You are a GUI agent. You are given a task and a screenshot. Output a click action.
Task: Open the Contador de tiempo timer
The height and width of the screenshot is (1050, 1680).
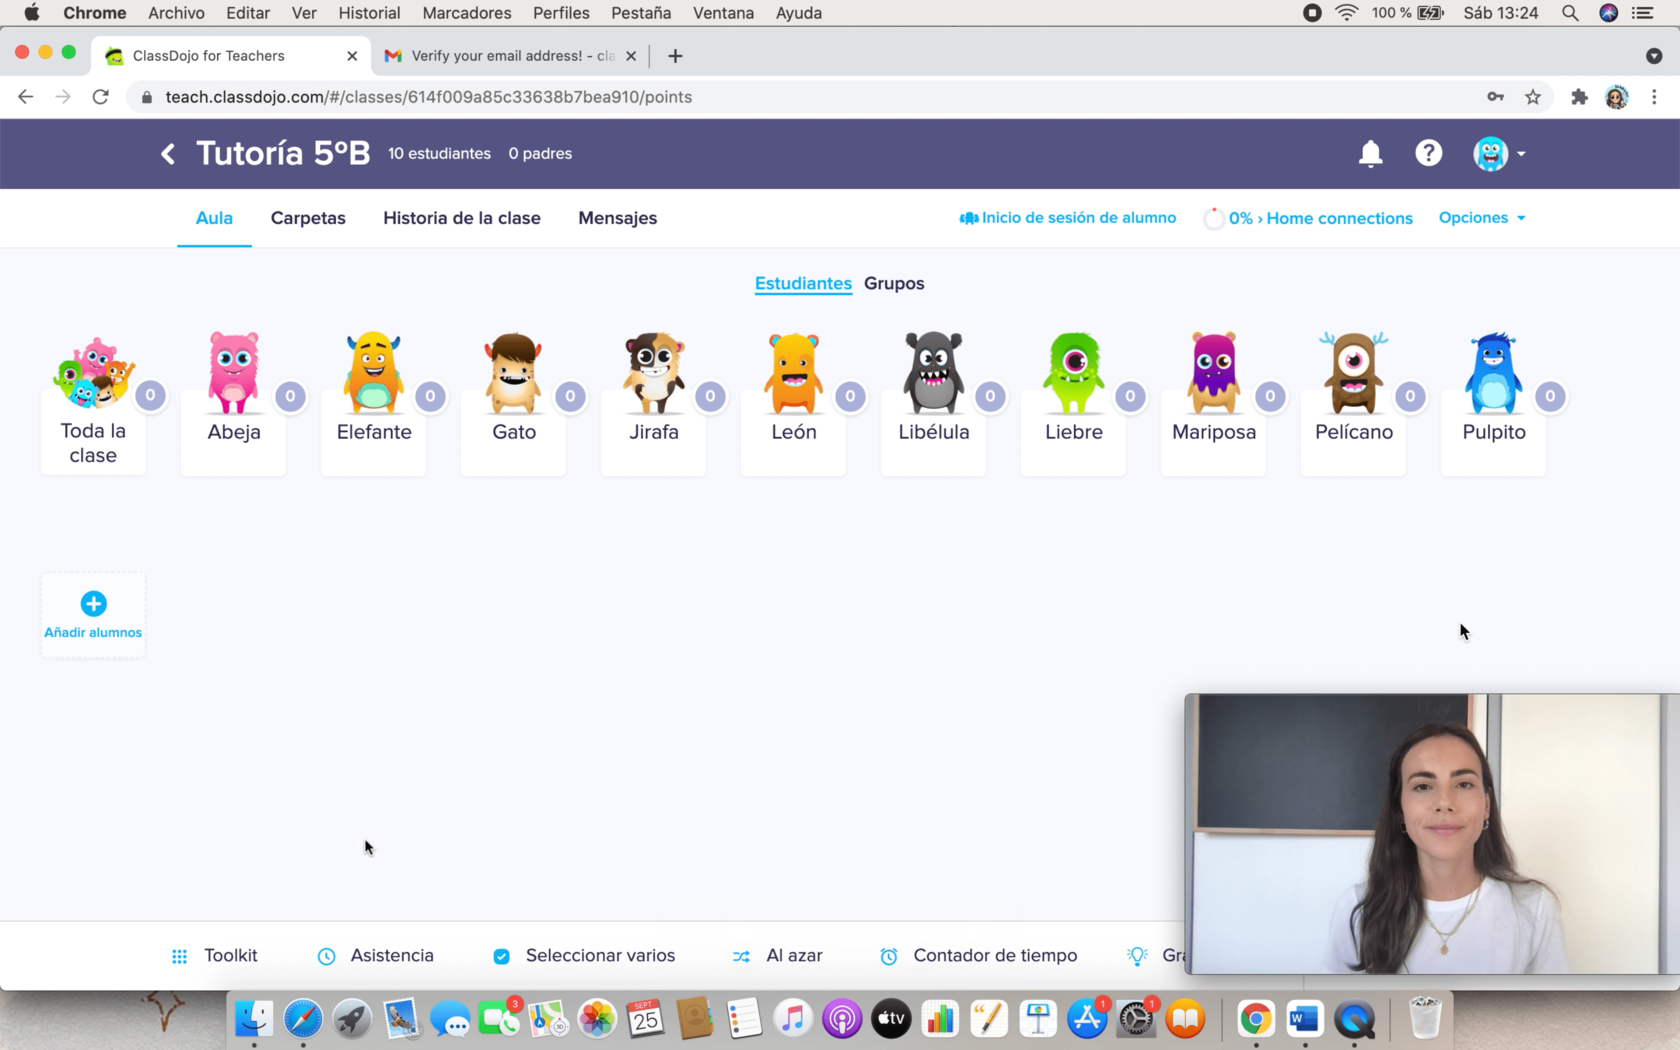pyautogui.click(x=978, y=956)
